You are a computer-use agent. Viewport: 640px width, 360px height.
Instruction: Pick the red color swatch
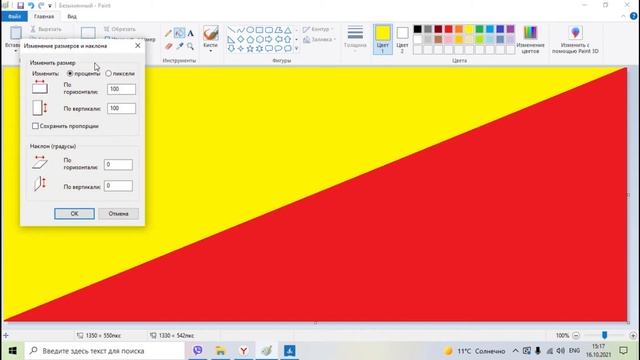449,29
